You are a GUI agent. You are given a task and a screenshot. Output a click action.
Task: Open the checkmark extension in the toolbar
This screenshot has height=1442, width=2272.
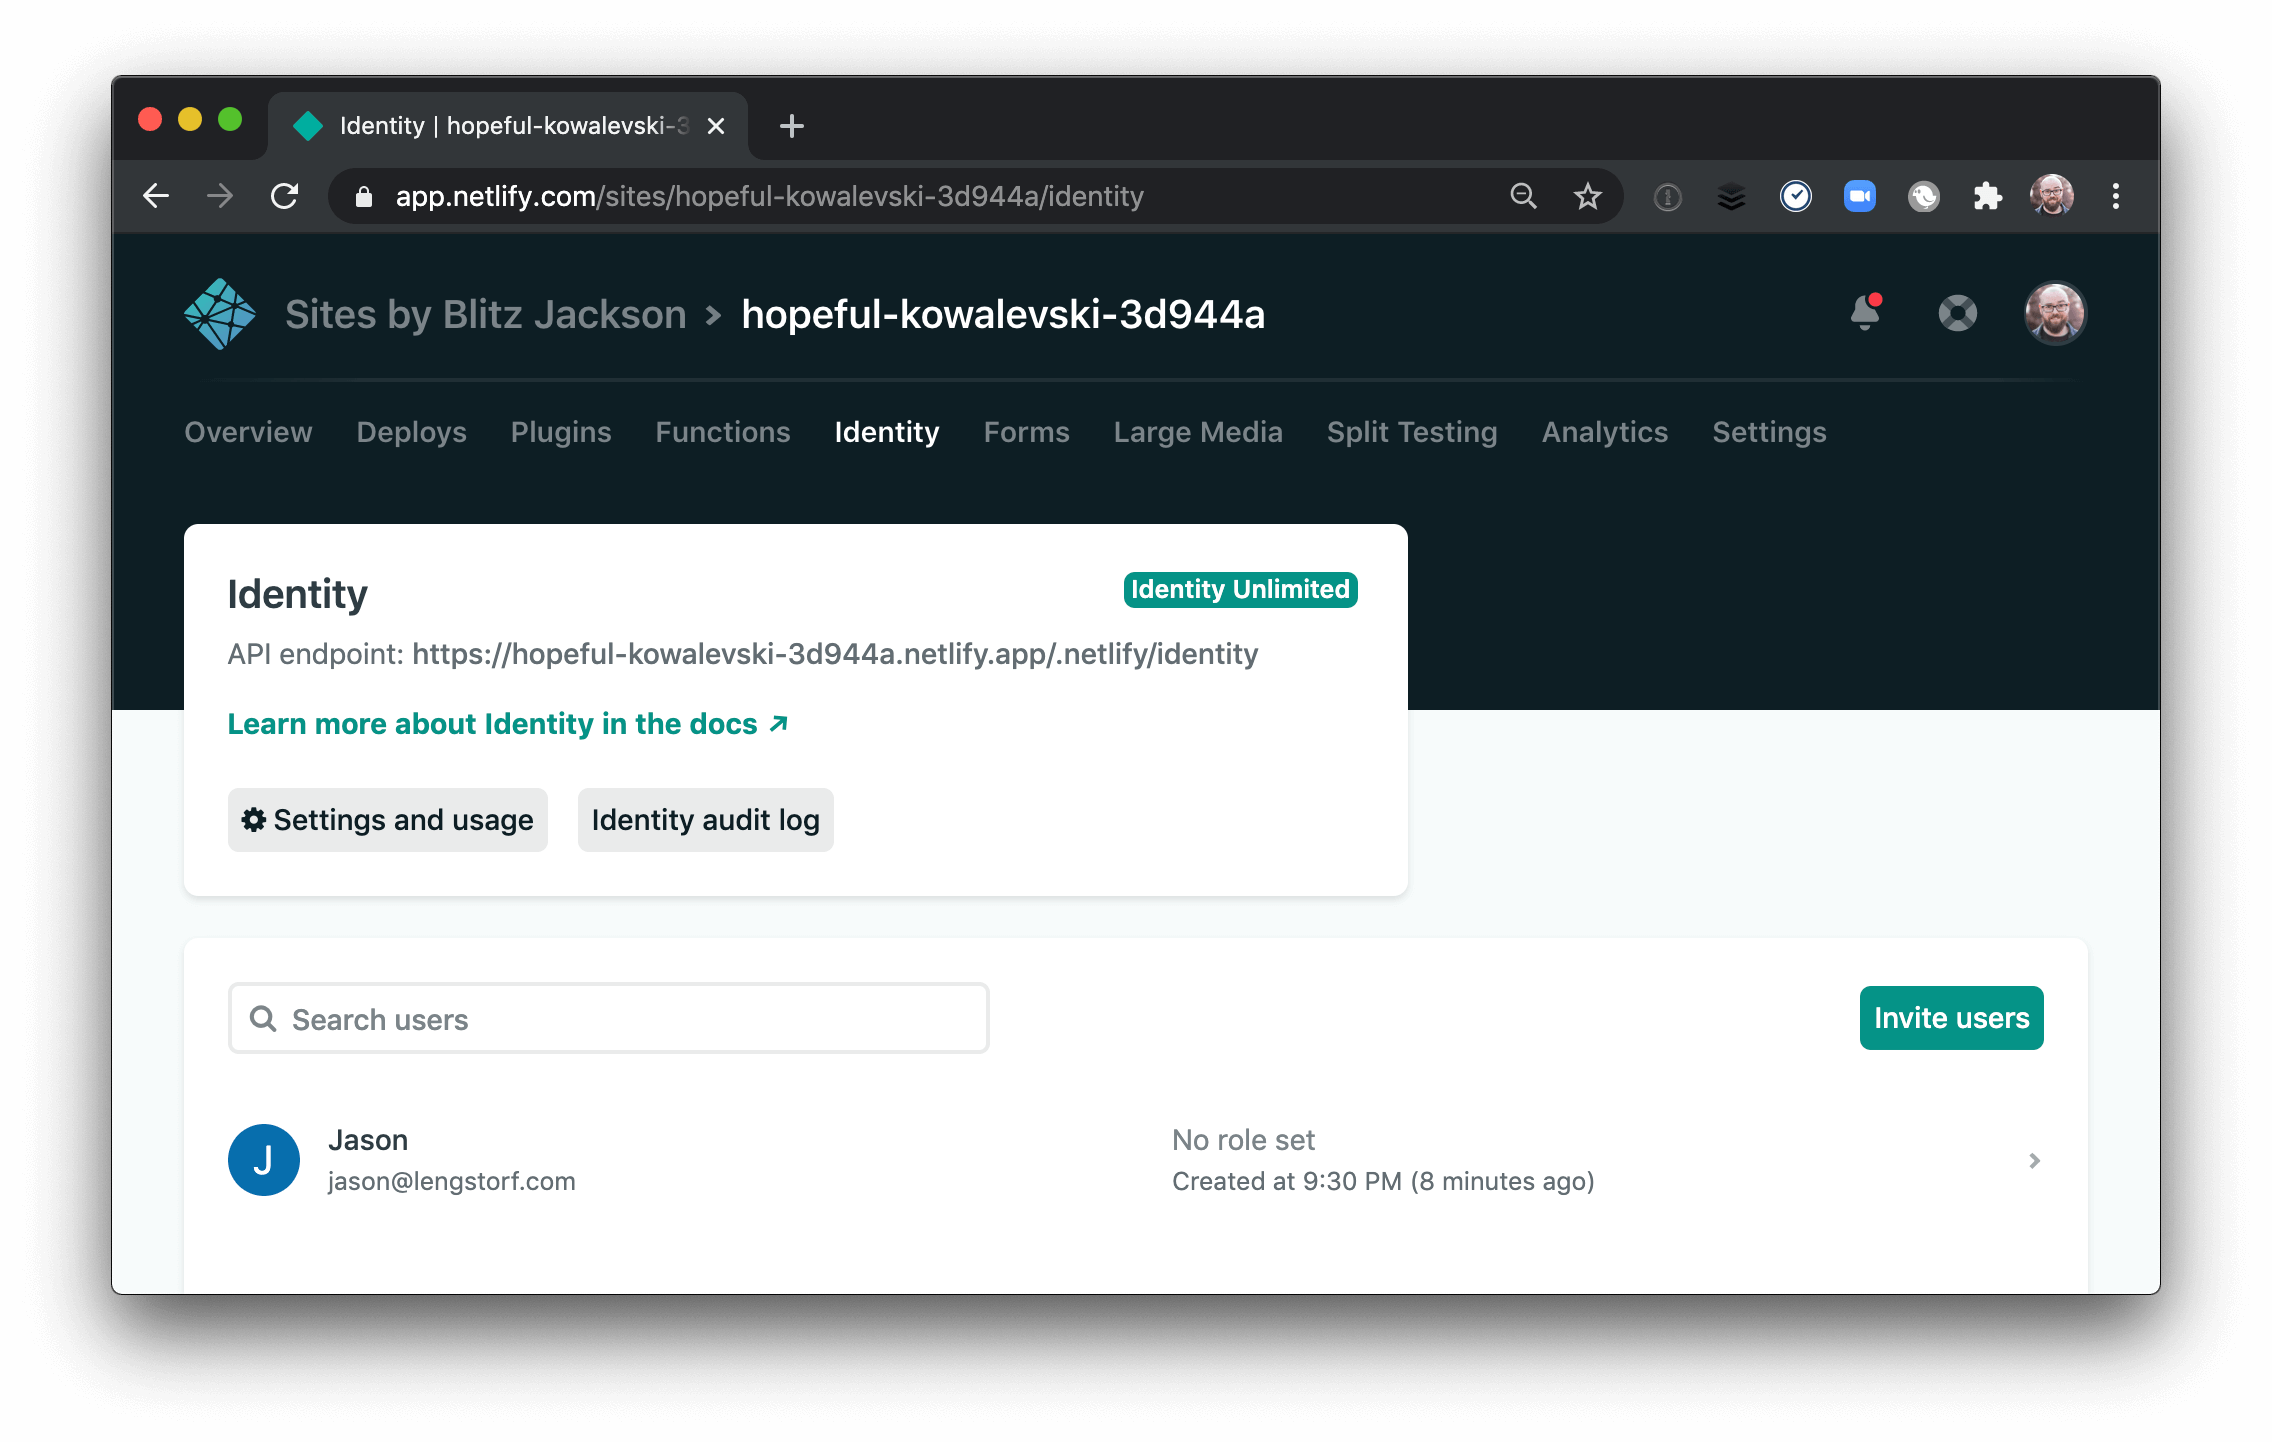pos(1797,196)
